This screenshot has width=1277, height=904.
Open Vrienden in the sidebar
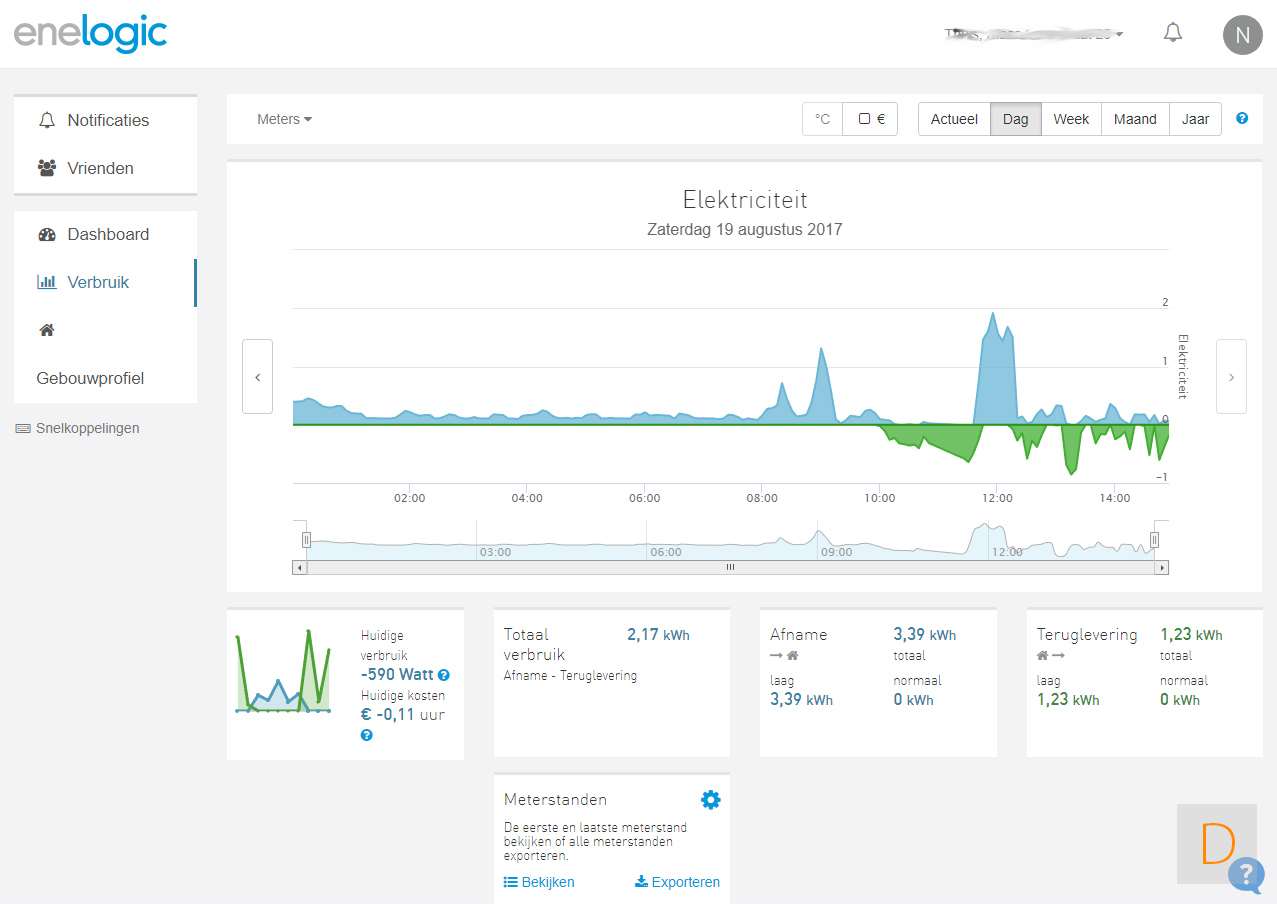100,168
